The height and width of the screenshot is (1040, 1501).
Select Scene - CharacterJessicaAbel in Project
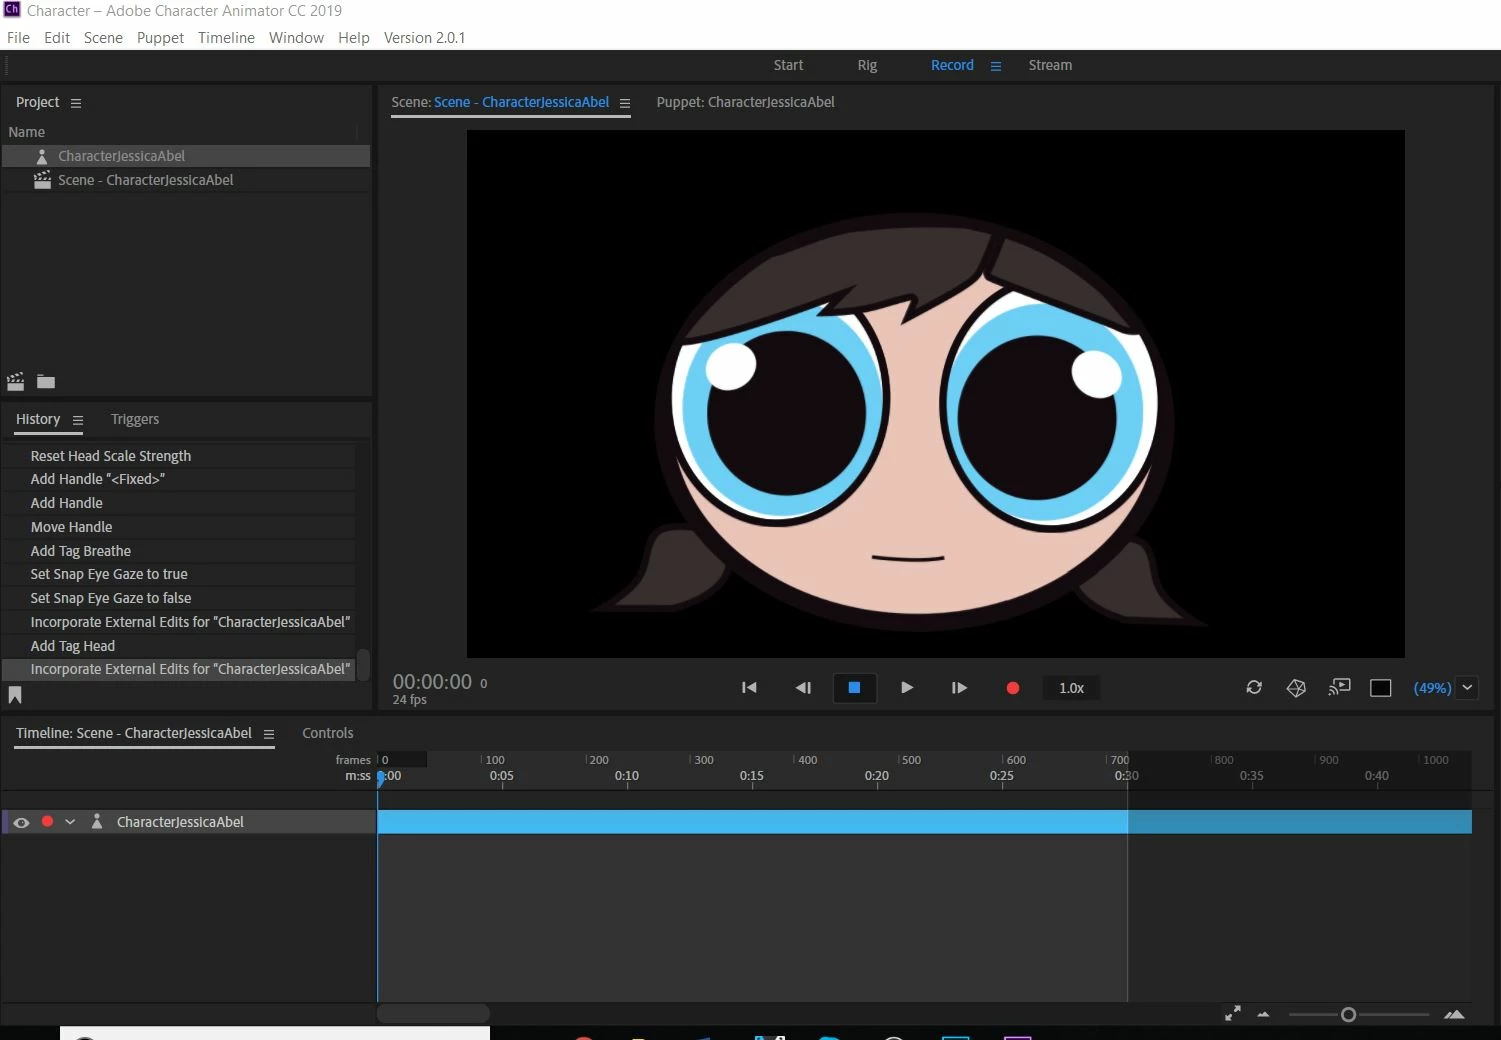pos(186,180)
